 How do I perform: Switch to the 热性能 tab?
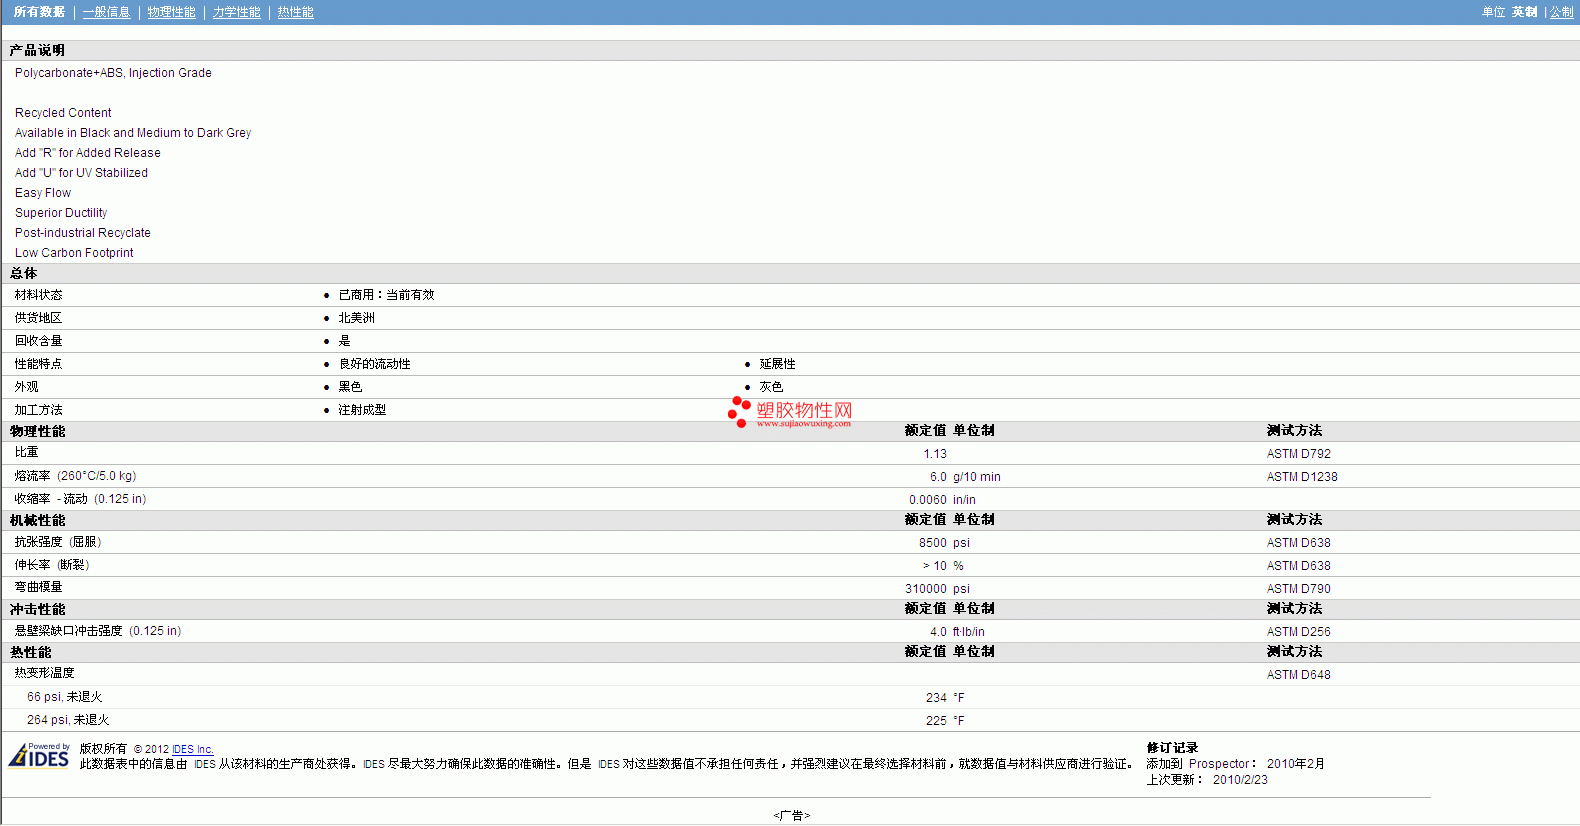[x=296, y=12]
